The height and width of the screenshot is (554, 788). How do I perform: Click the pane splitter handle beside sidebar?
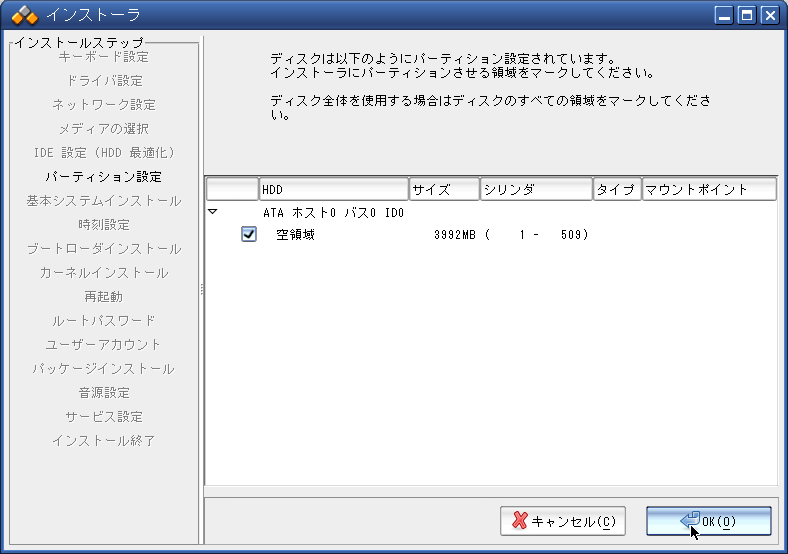[x=201, y=290]
